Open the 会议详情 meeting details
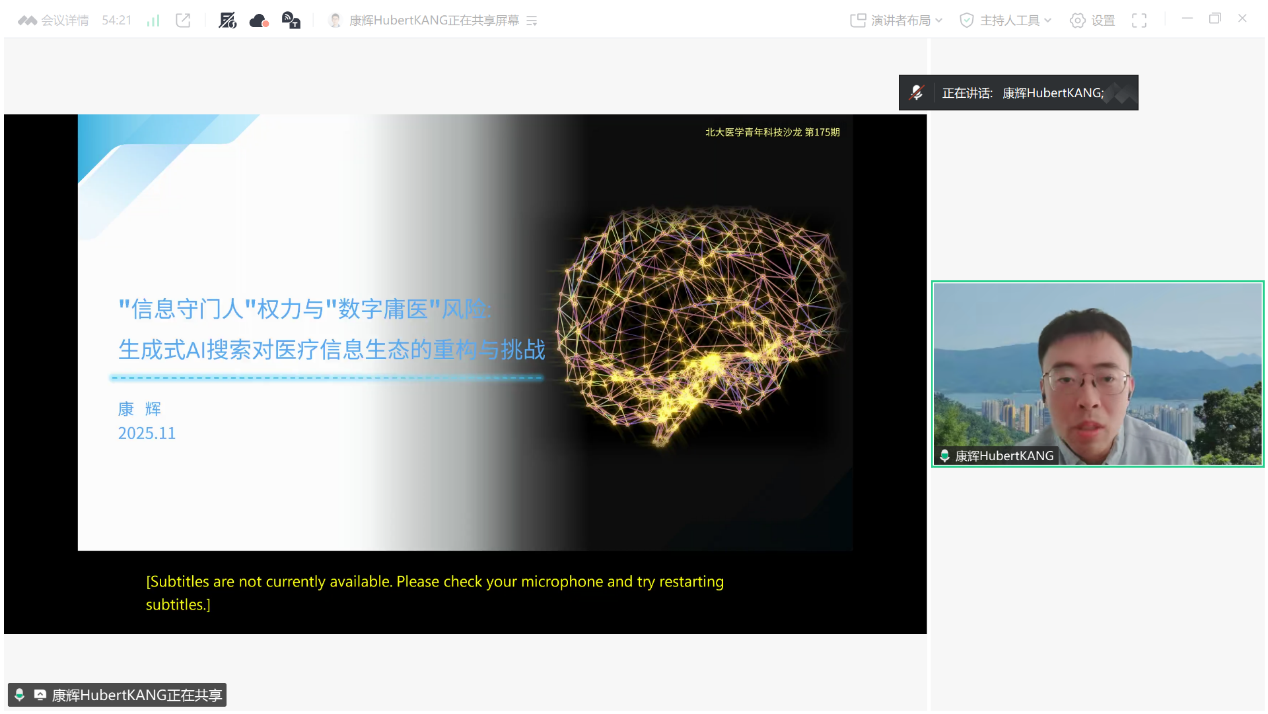 54,20
